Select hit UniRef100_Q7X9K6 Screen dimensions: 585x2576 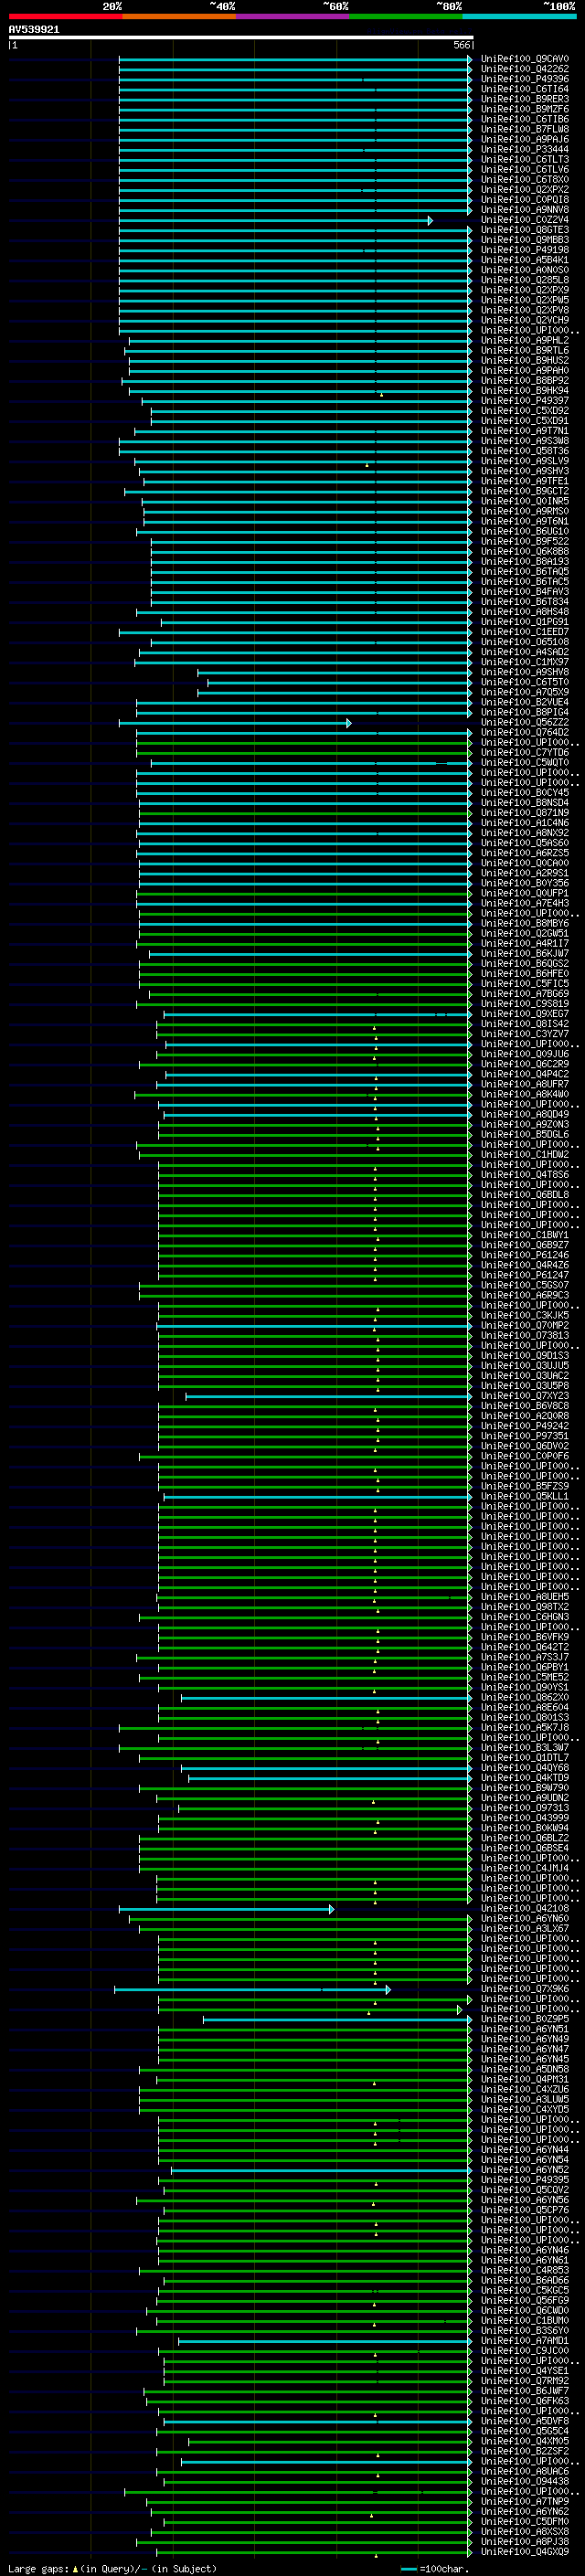click(525, 1989)
